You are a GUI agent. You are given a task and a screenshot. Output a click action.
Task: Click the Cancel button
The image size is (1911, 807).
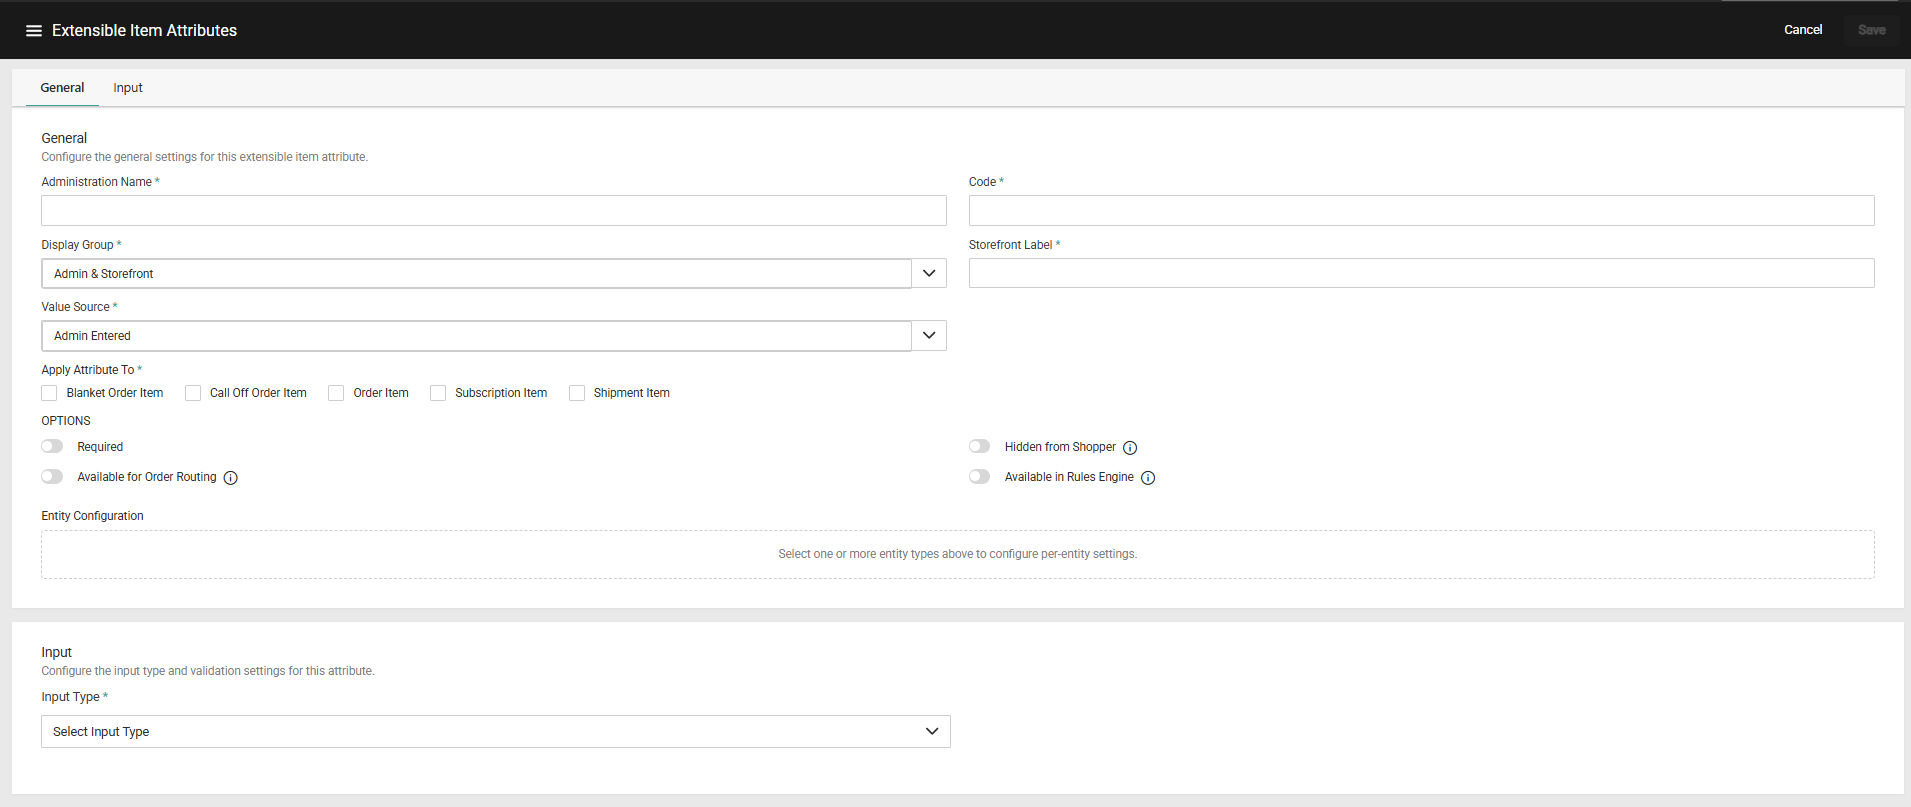tap(1803, 30)
